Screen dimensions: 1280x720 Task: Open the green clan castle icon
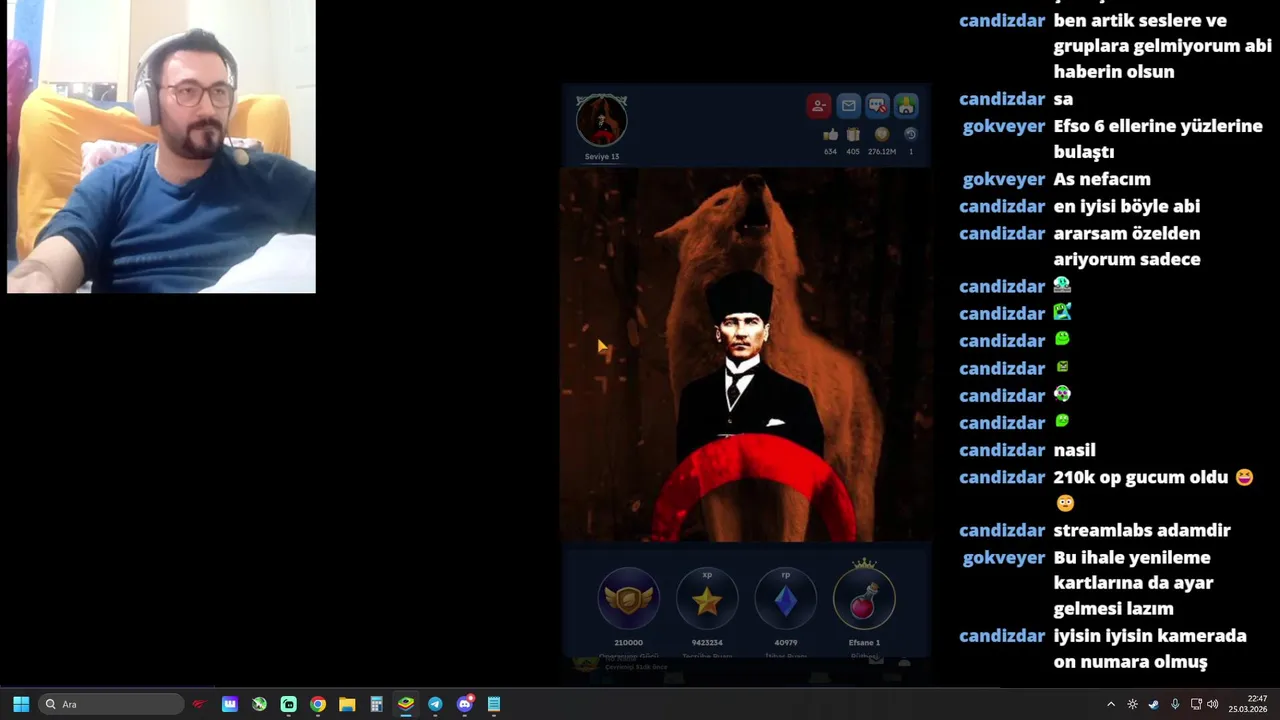click(x=906, y=106)
